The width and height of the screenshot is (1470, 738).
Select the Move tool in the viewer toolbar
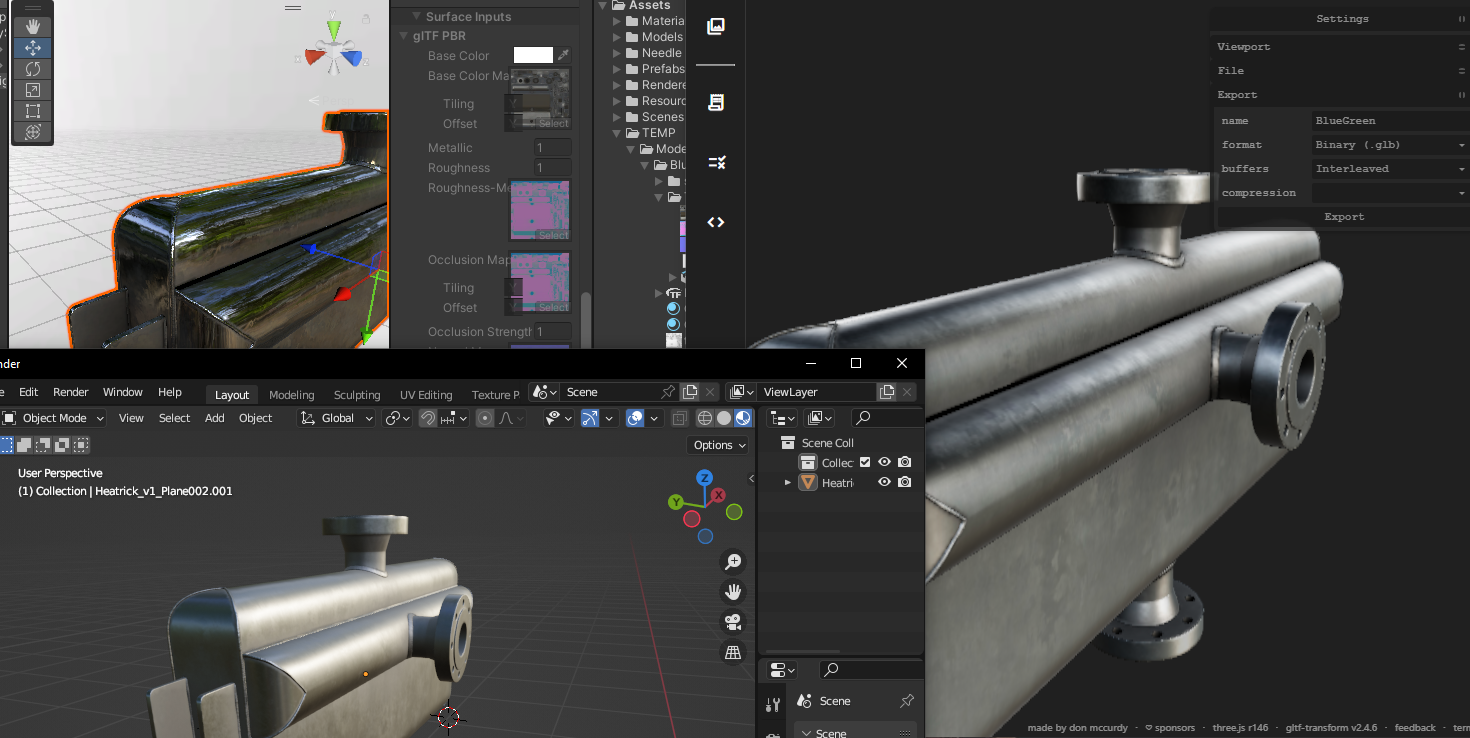coord(32,47)
